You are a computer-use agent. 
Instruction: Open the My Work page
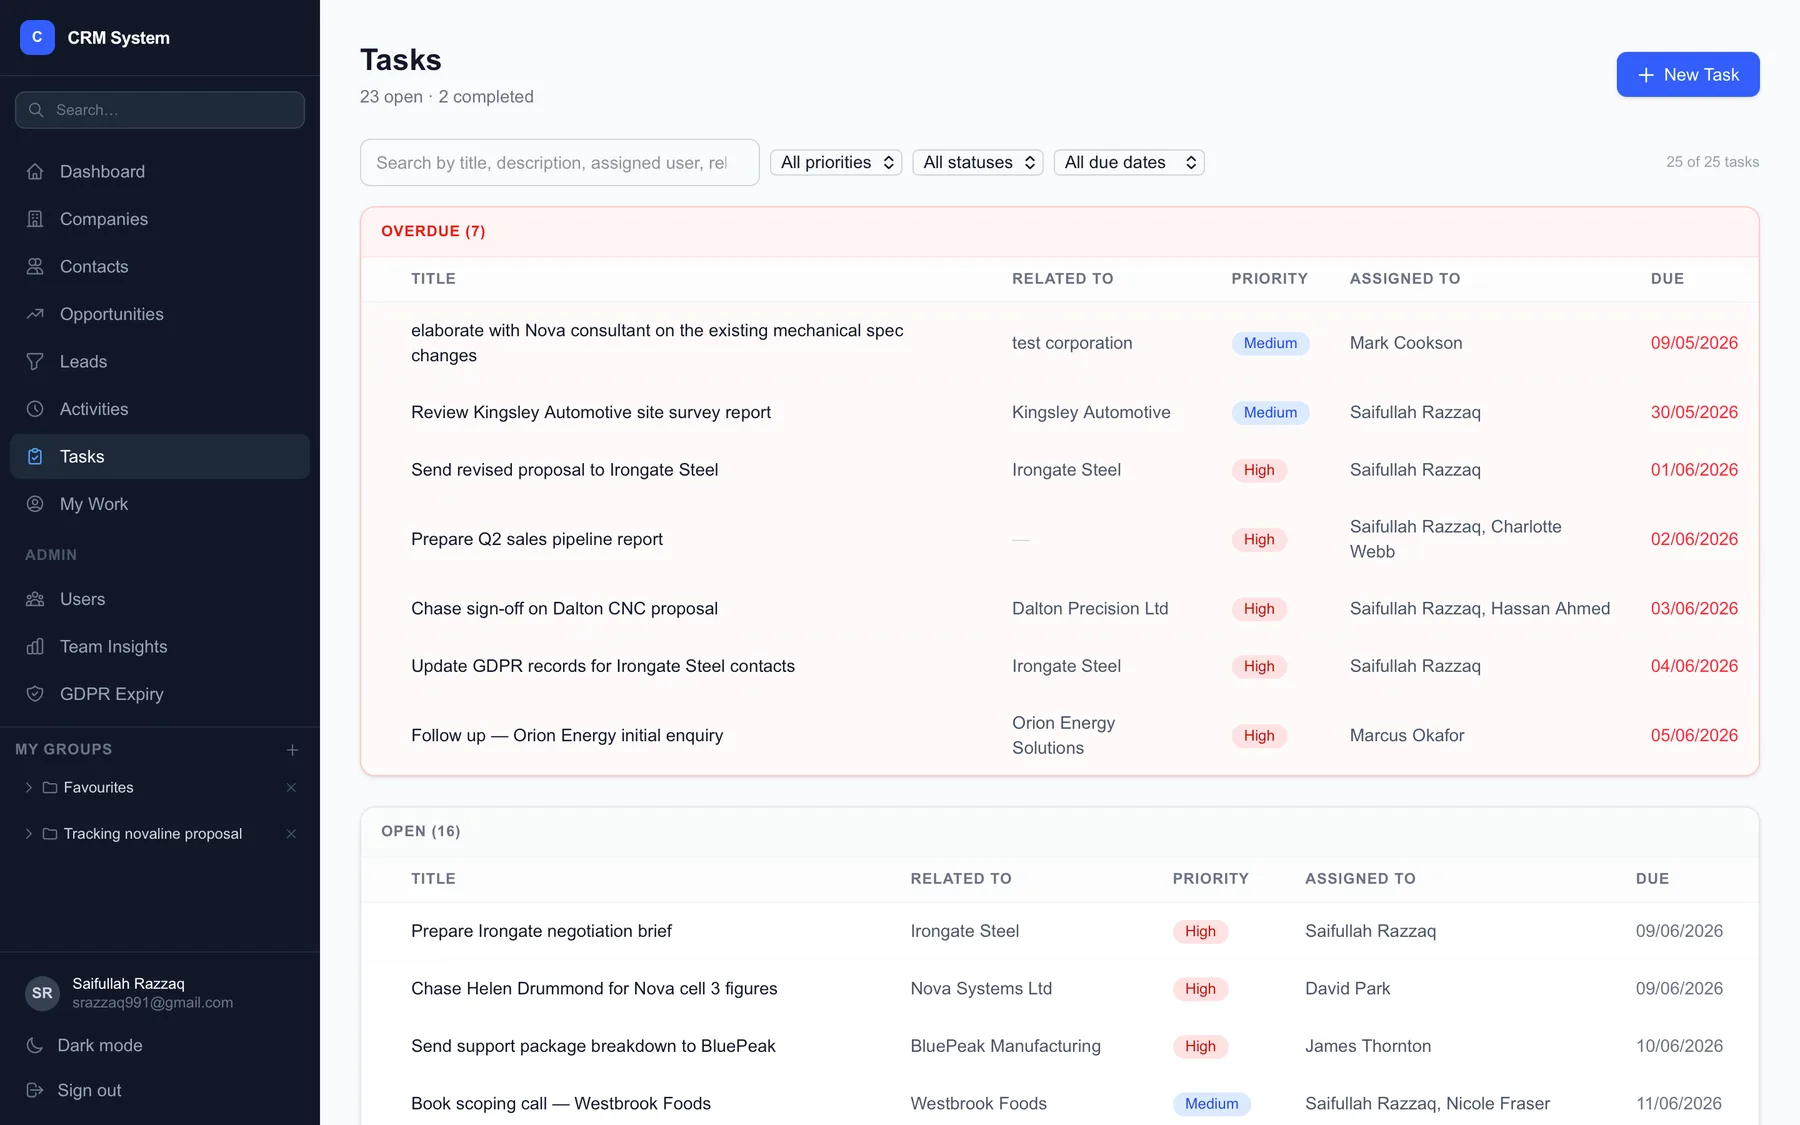coord(160,504)
